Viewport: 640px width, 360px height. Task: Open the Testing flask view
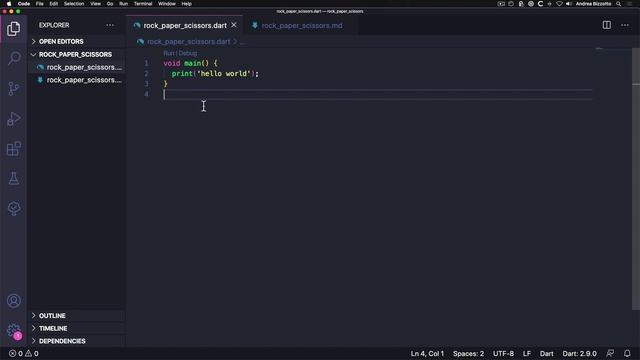(x=13, y=178)
